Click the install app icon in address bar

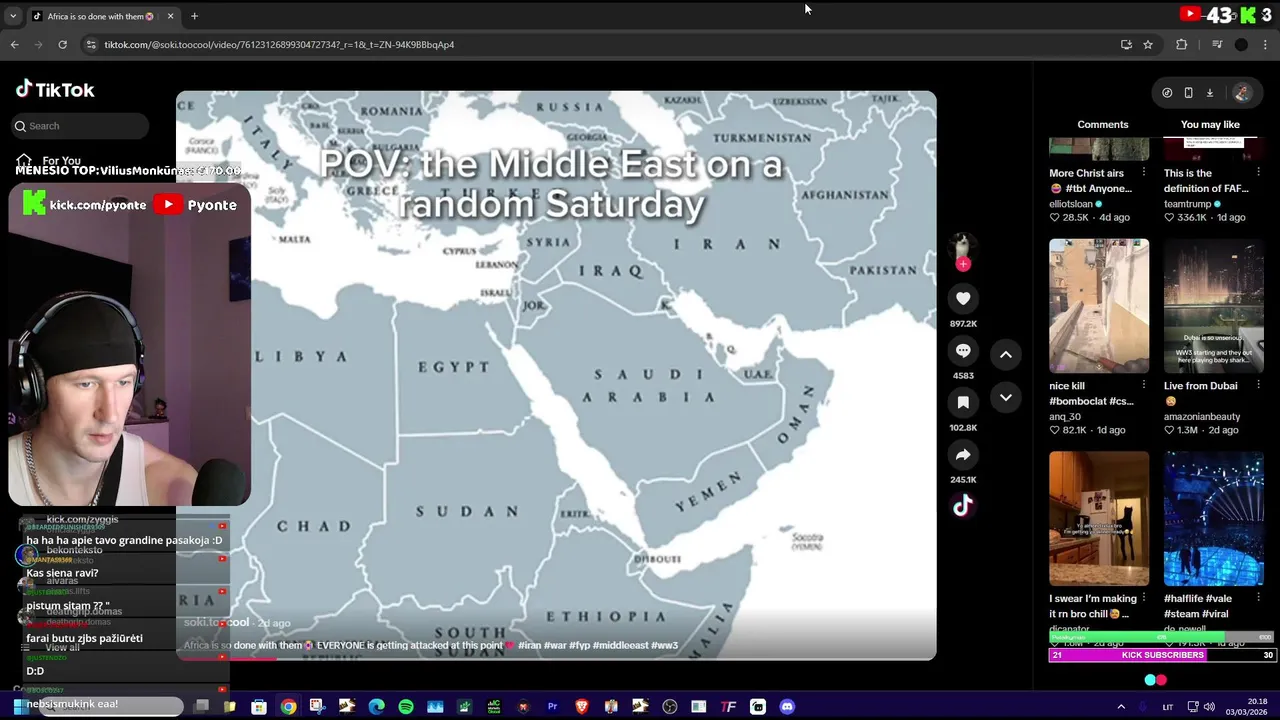tap(1126, 44)
